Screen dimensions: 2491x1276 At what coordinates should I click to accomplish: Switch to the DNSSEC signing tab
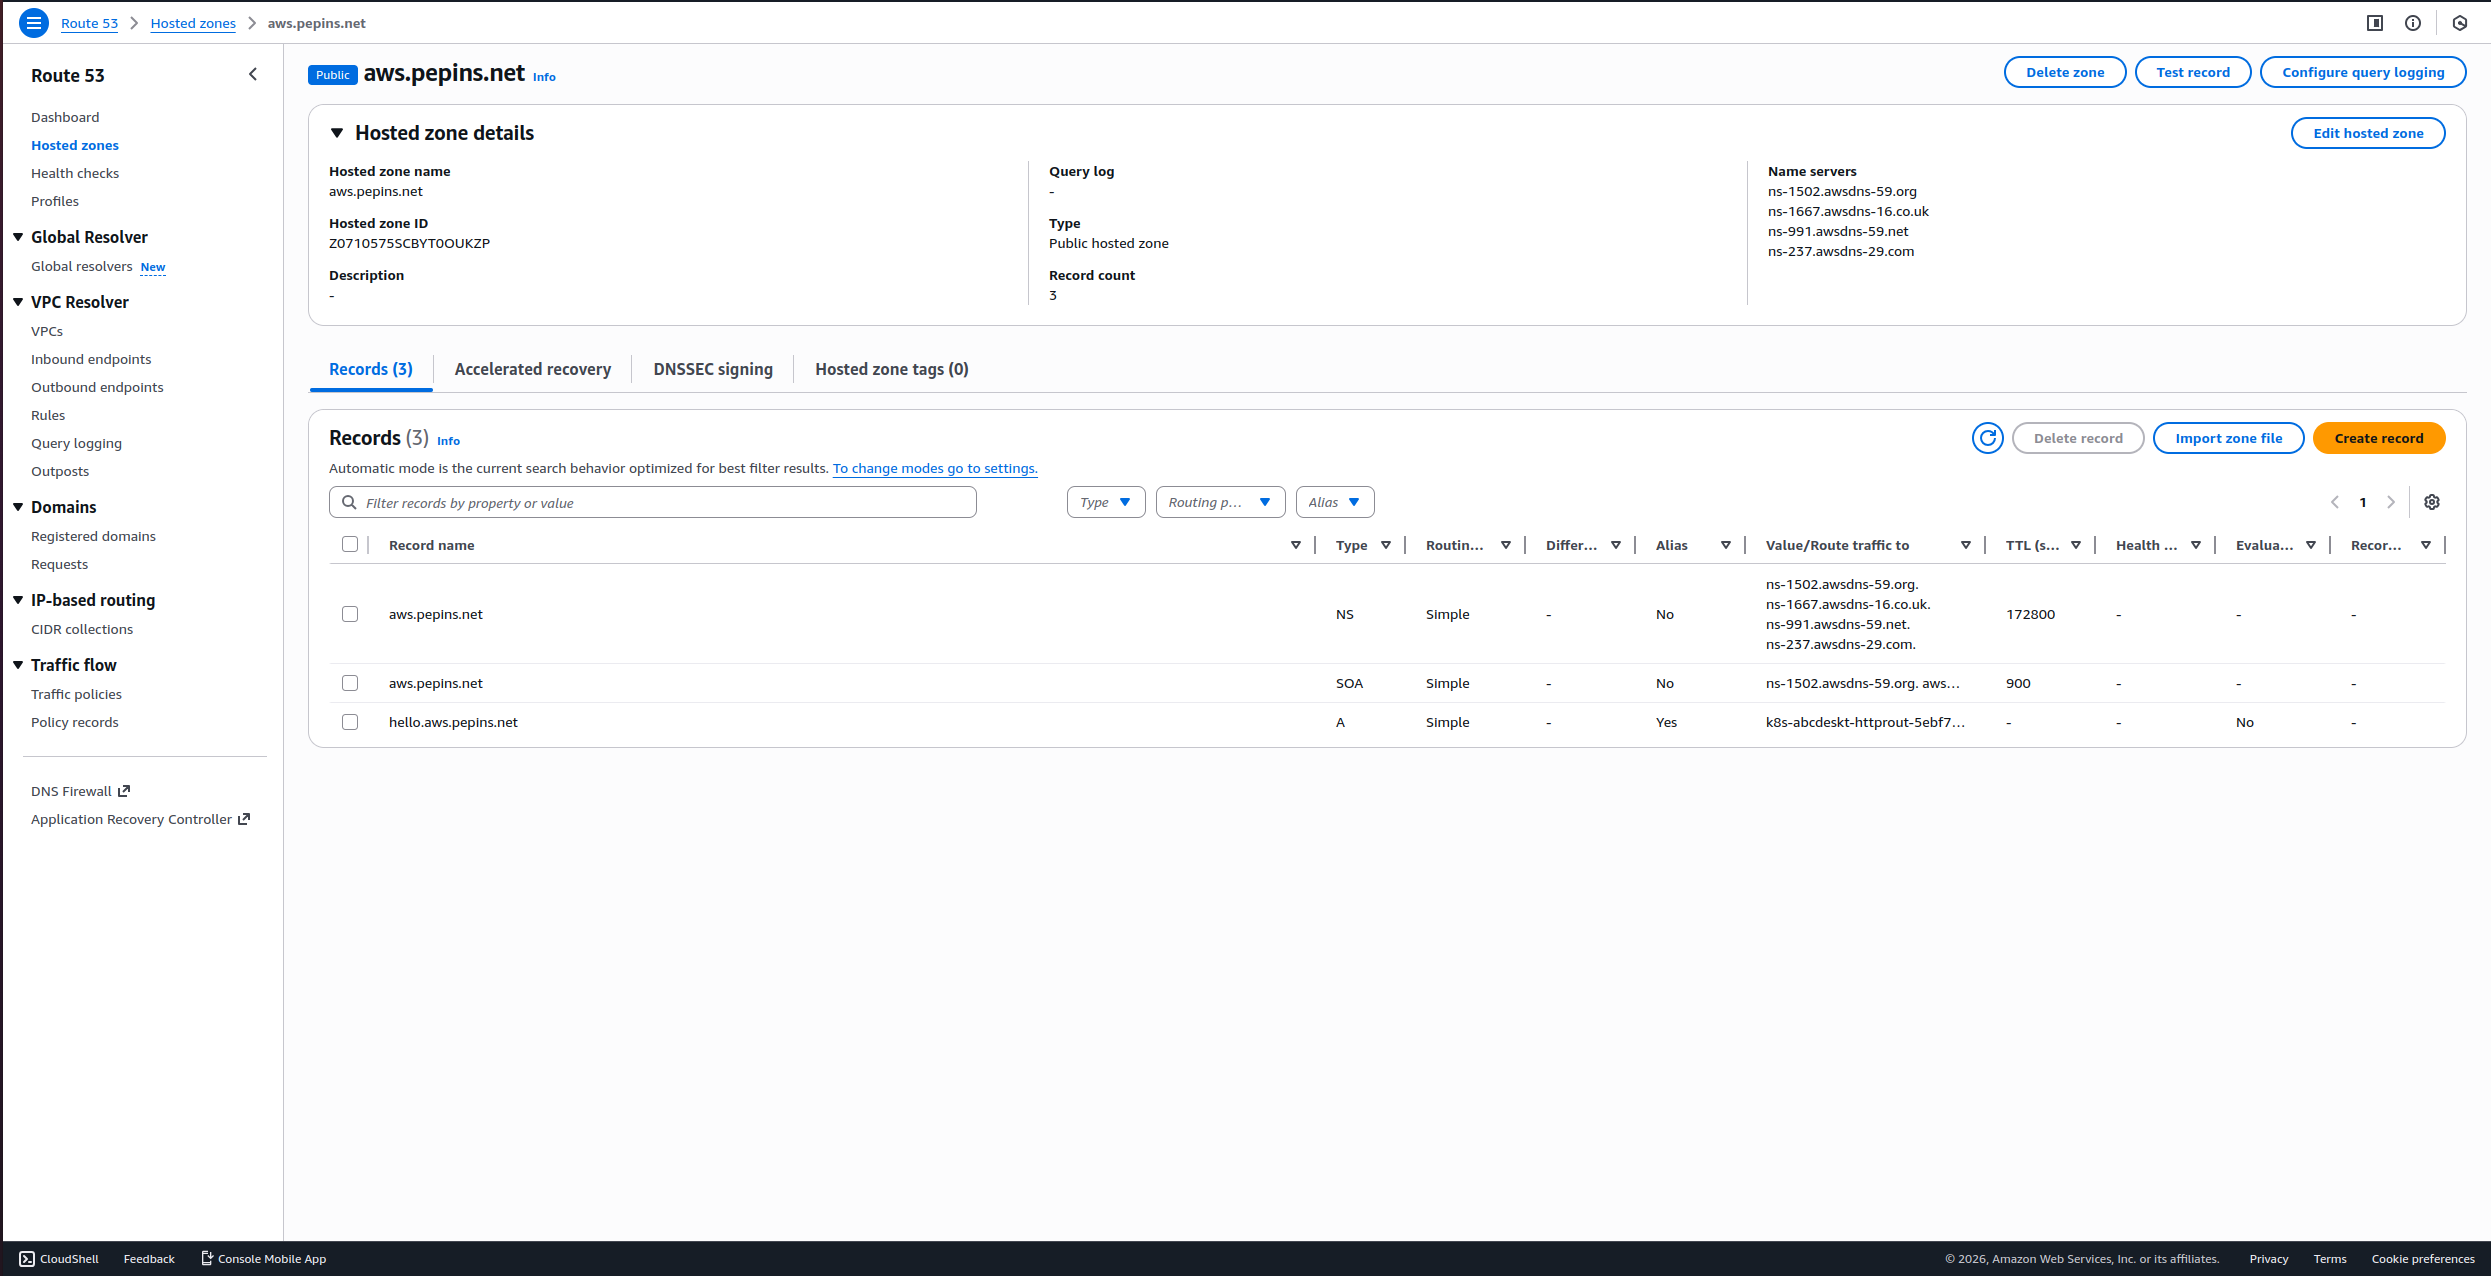click(x=712, y=368)
